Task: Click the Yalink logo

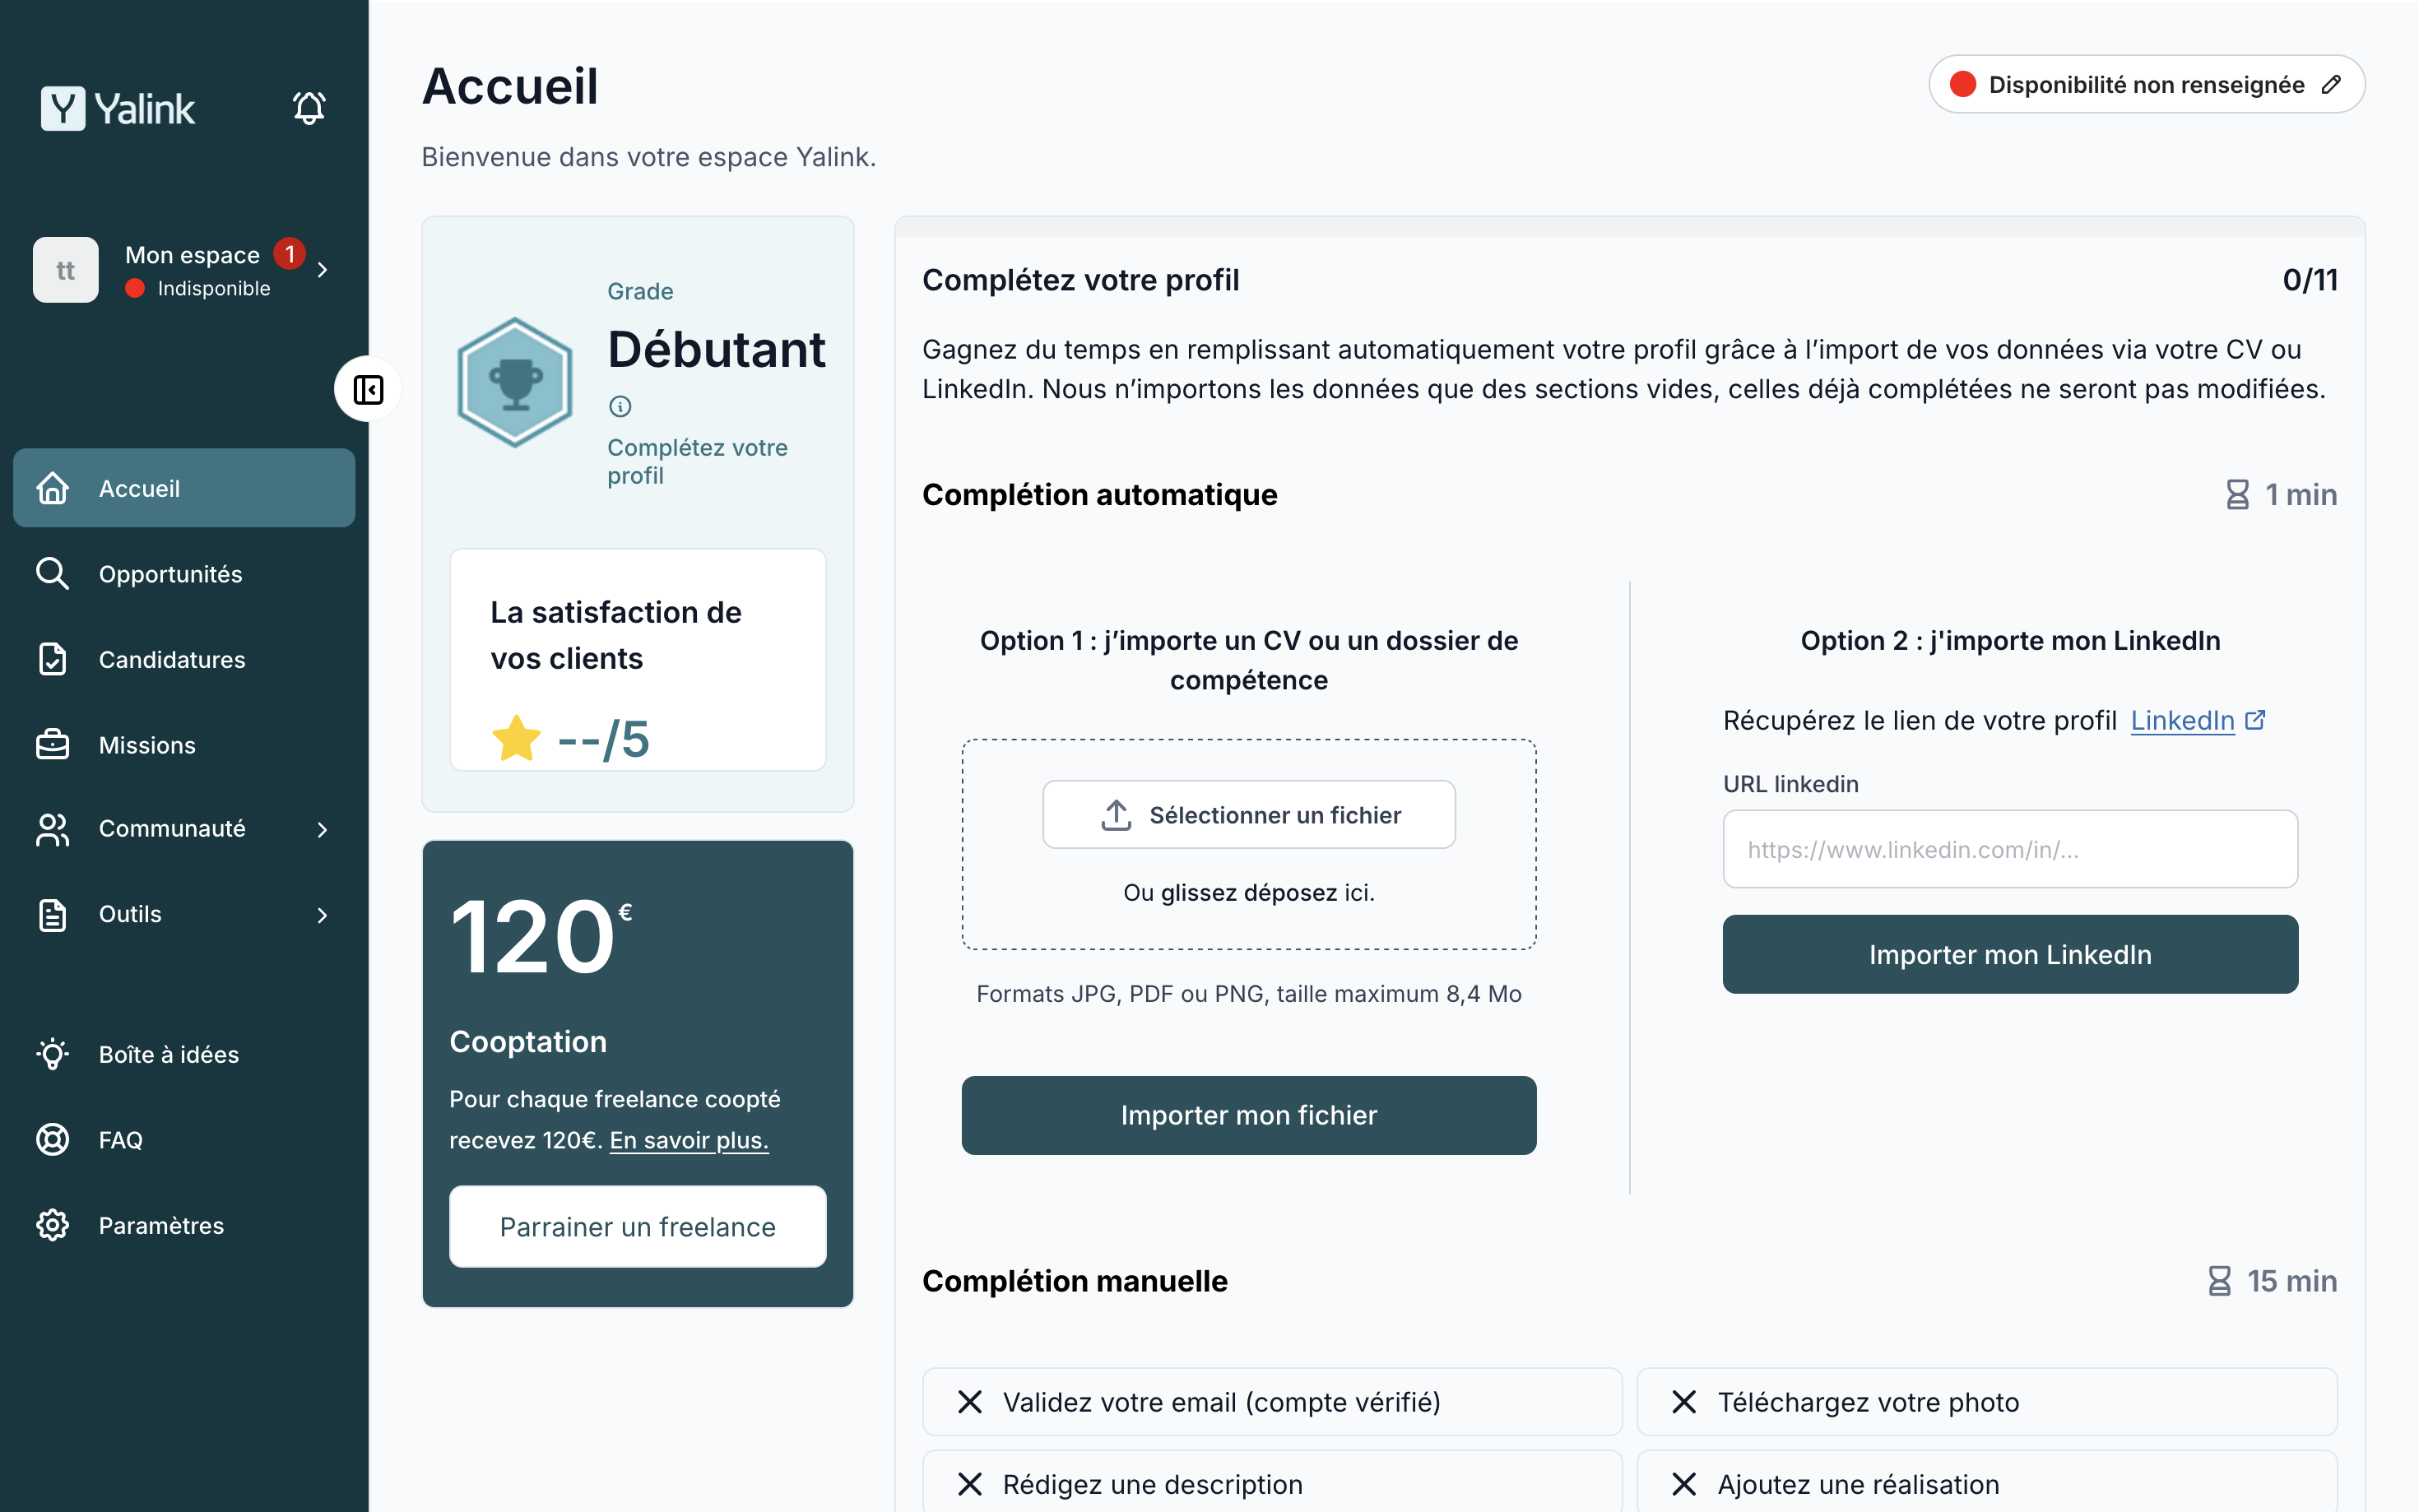Action: 118,108
